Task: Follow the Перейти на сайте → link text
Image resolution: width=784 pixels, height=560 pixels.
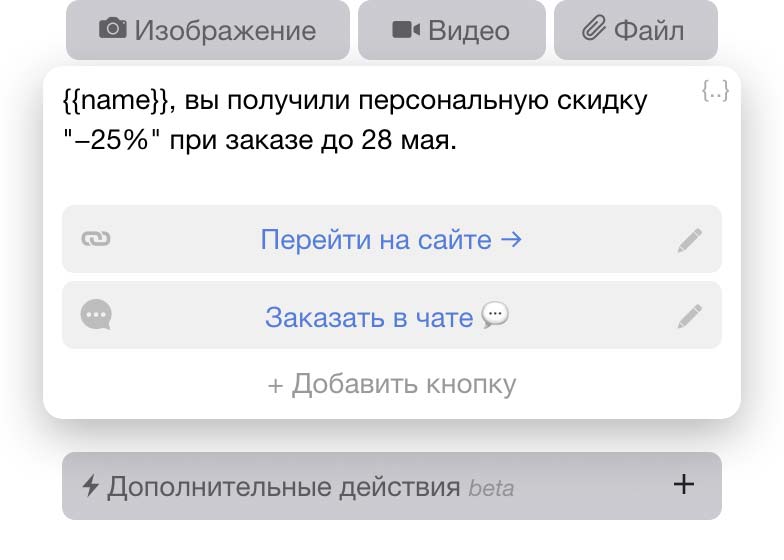Action: coord(391,240)
